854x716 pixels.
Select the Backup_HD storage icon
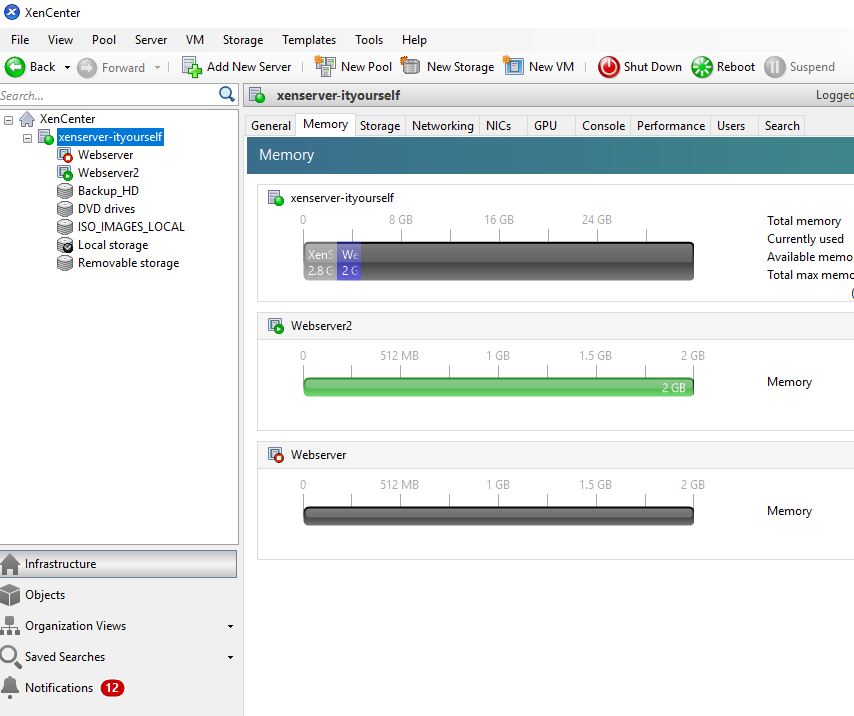(x=65, y=191)
